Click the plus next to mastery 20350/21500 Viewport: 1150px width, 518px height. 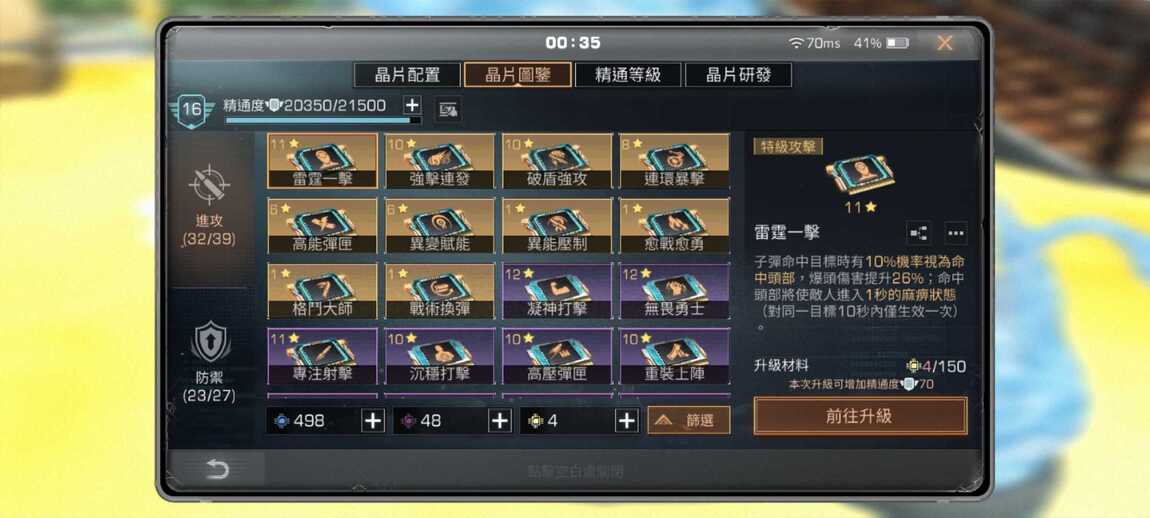[x=412, y=105]
